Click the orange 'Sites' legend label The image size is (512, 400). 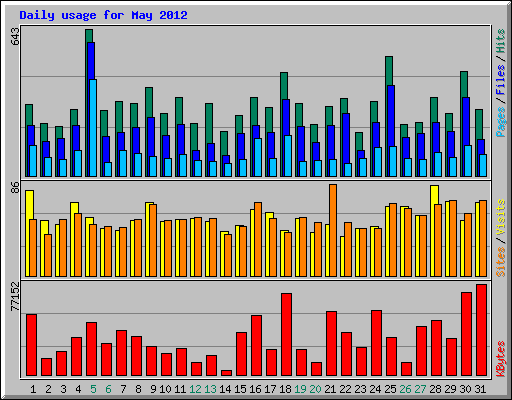click(500, 262)
